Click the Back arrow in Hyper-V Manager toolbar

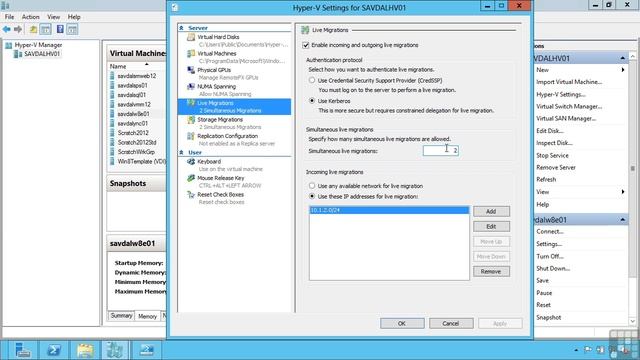point(7,29)
